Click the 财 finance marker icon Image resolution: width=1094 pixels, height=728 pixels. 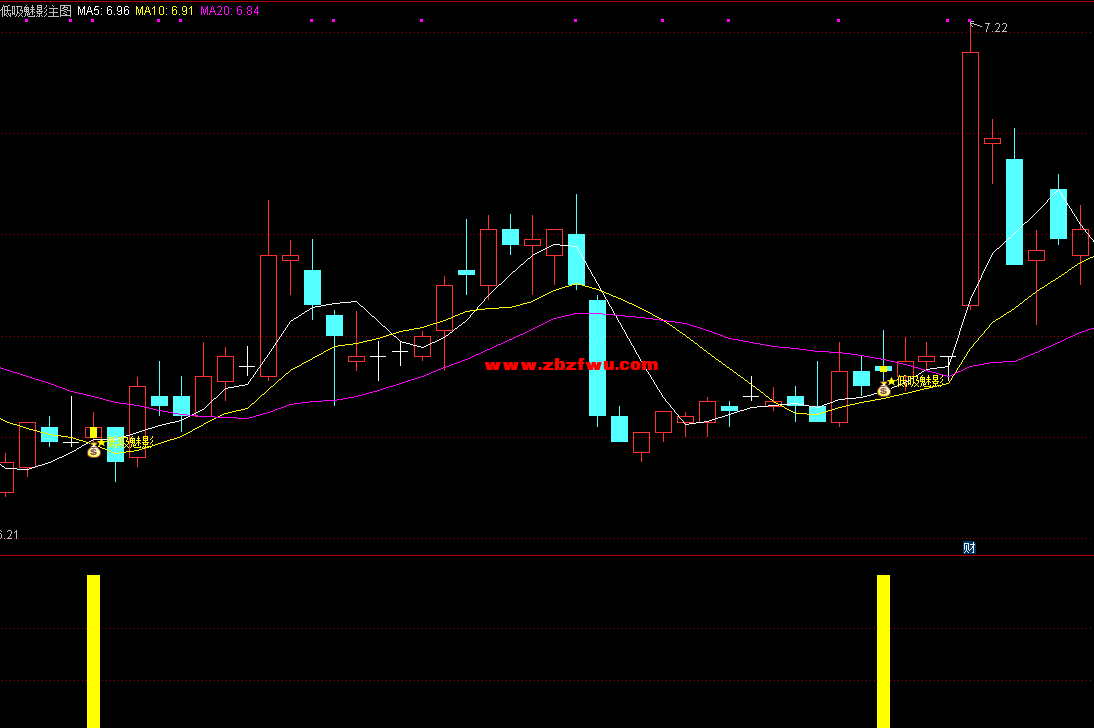969,548
